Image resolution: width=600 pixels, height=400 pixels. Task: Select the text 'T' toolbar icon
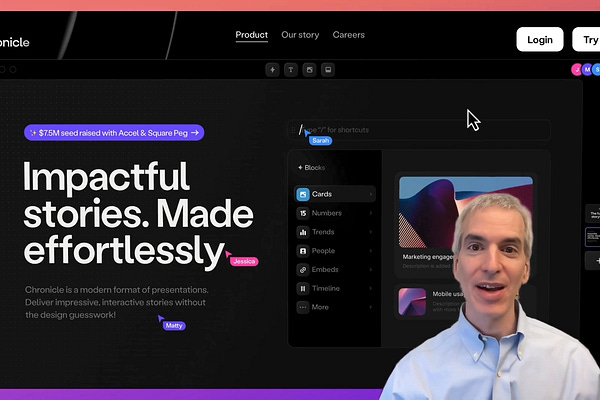pos(291,70)
